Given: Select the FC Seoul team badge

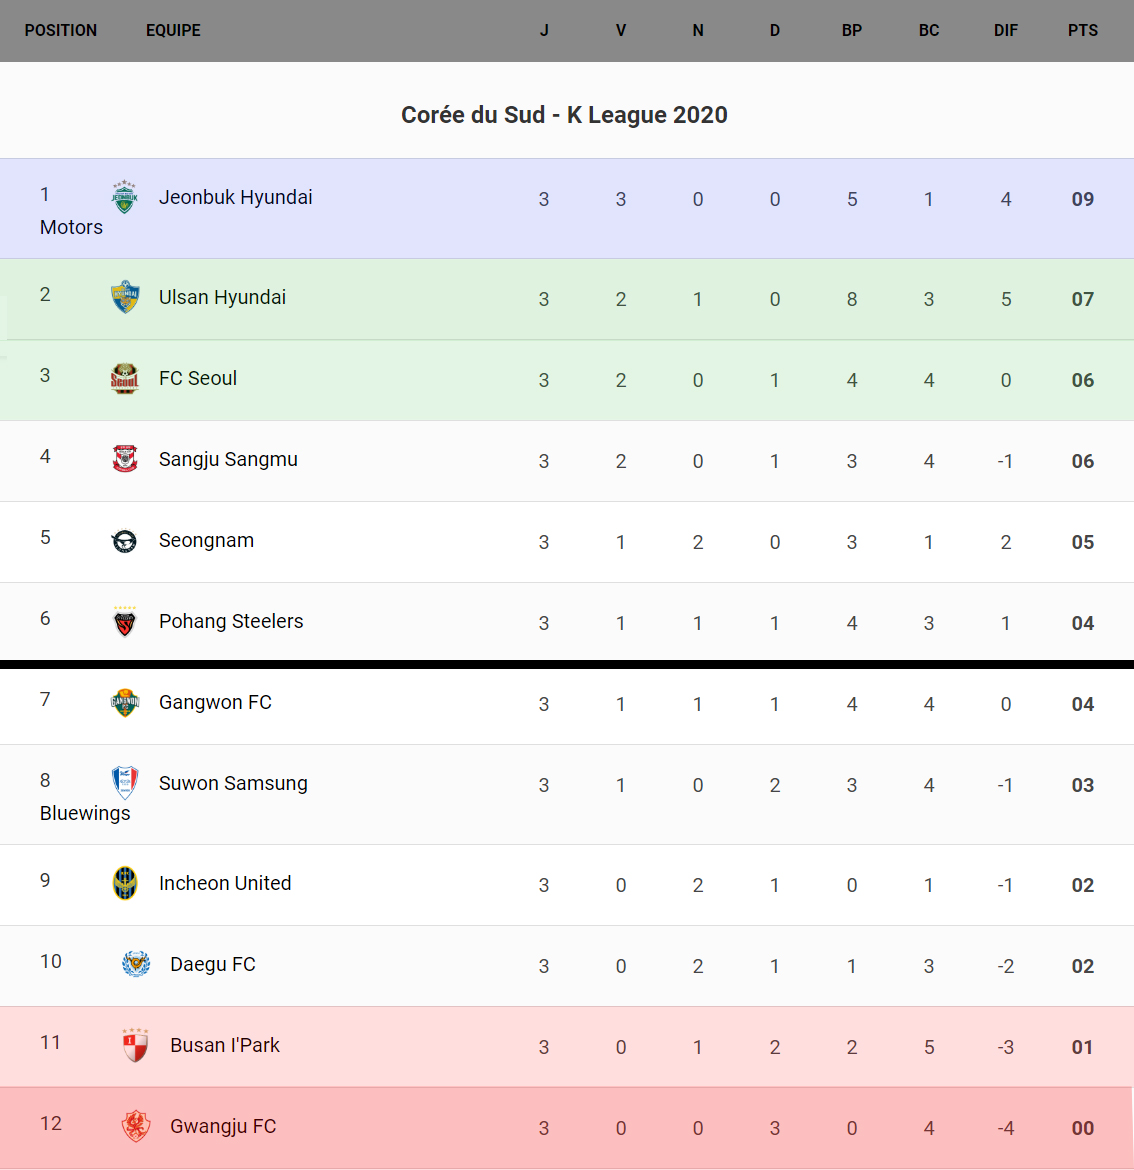Looking at the screenshot, I should [124, 378].
